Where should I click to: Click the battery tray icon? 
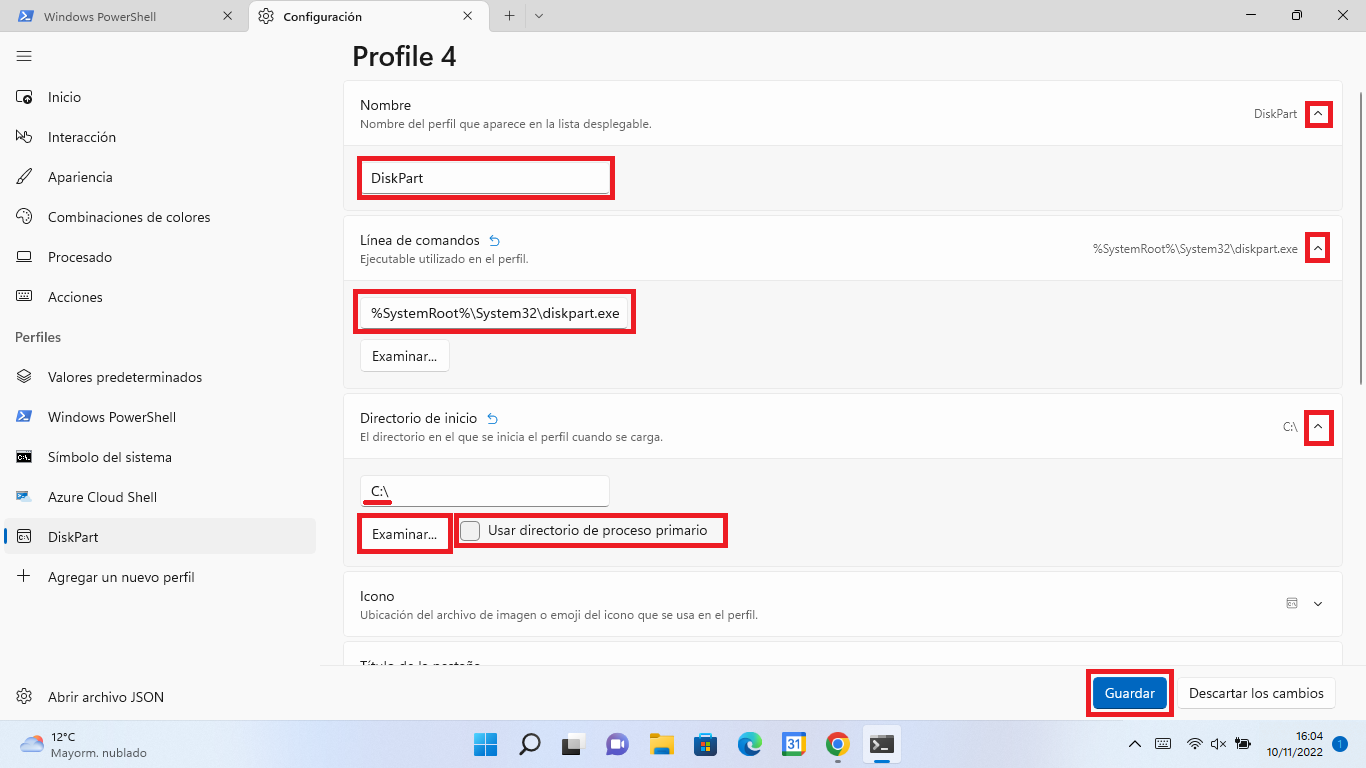pos(1243,744)
